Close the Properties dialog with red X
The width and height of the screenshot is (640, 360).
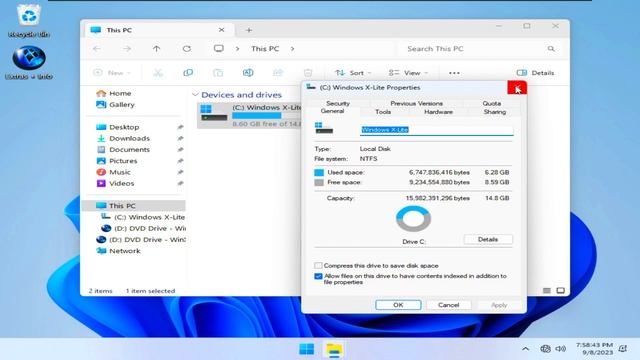pyautogui.click(x=517, y=87)
